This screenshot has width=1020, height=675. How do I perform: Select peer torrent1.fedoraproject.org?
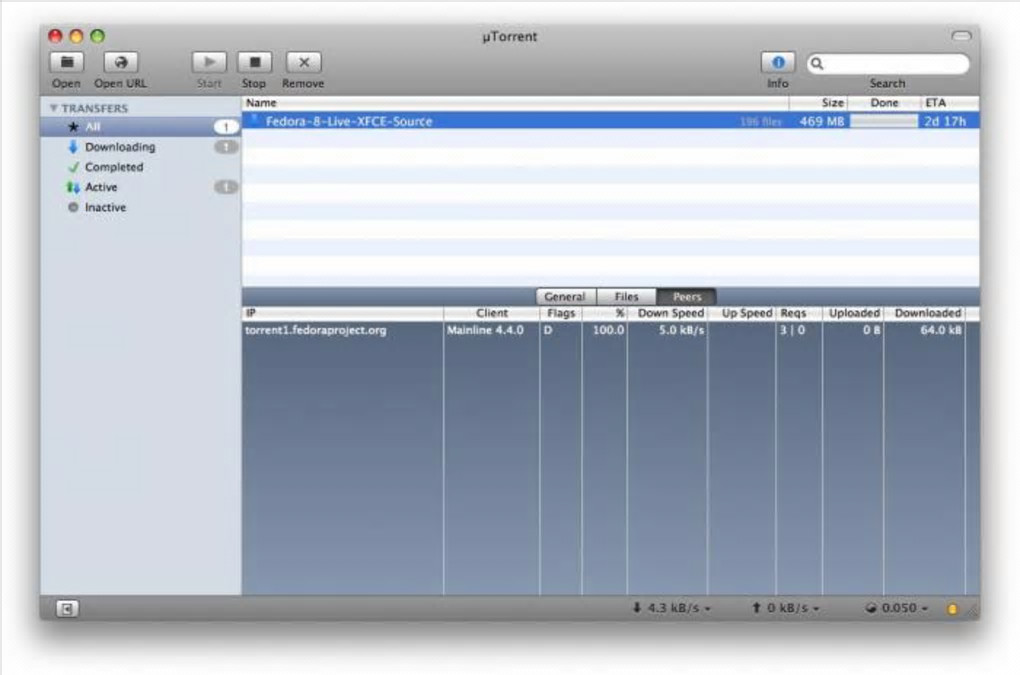tap(315, 330)
